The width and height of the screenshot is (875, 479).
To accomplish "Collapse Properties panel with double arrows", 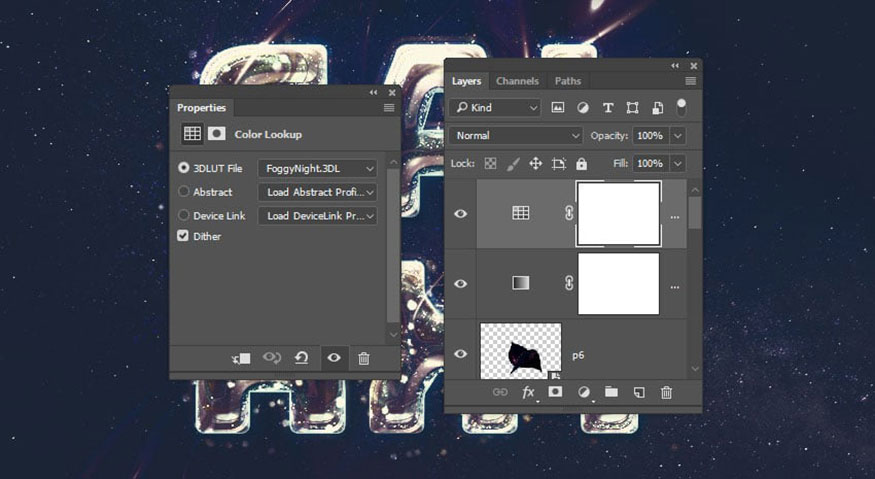I will pyautogui.click(x=373, y=93).
